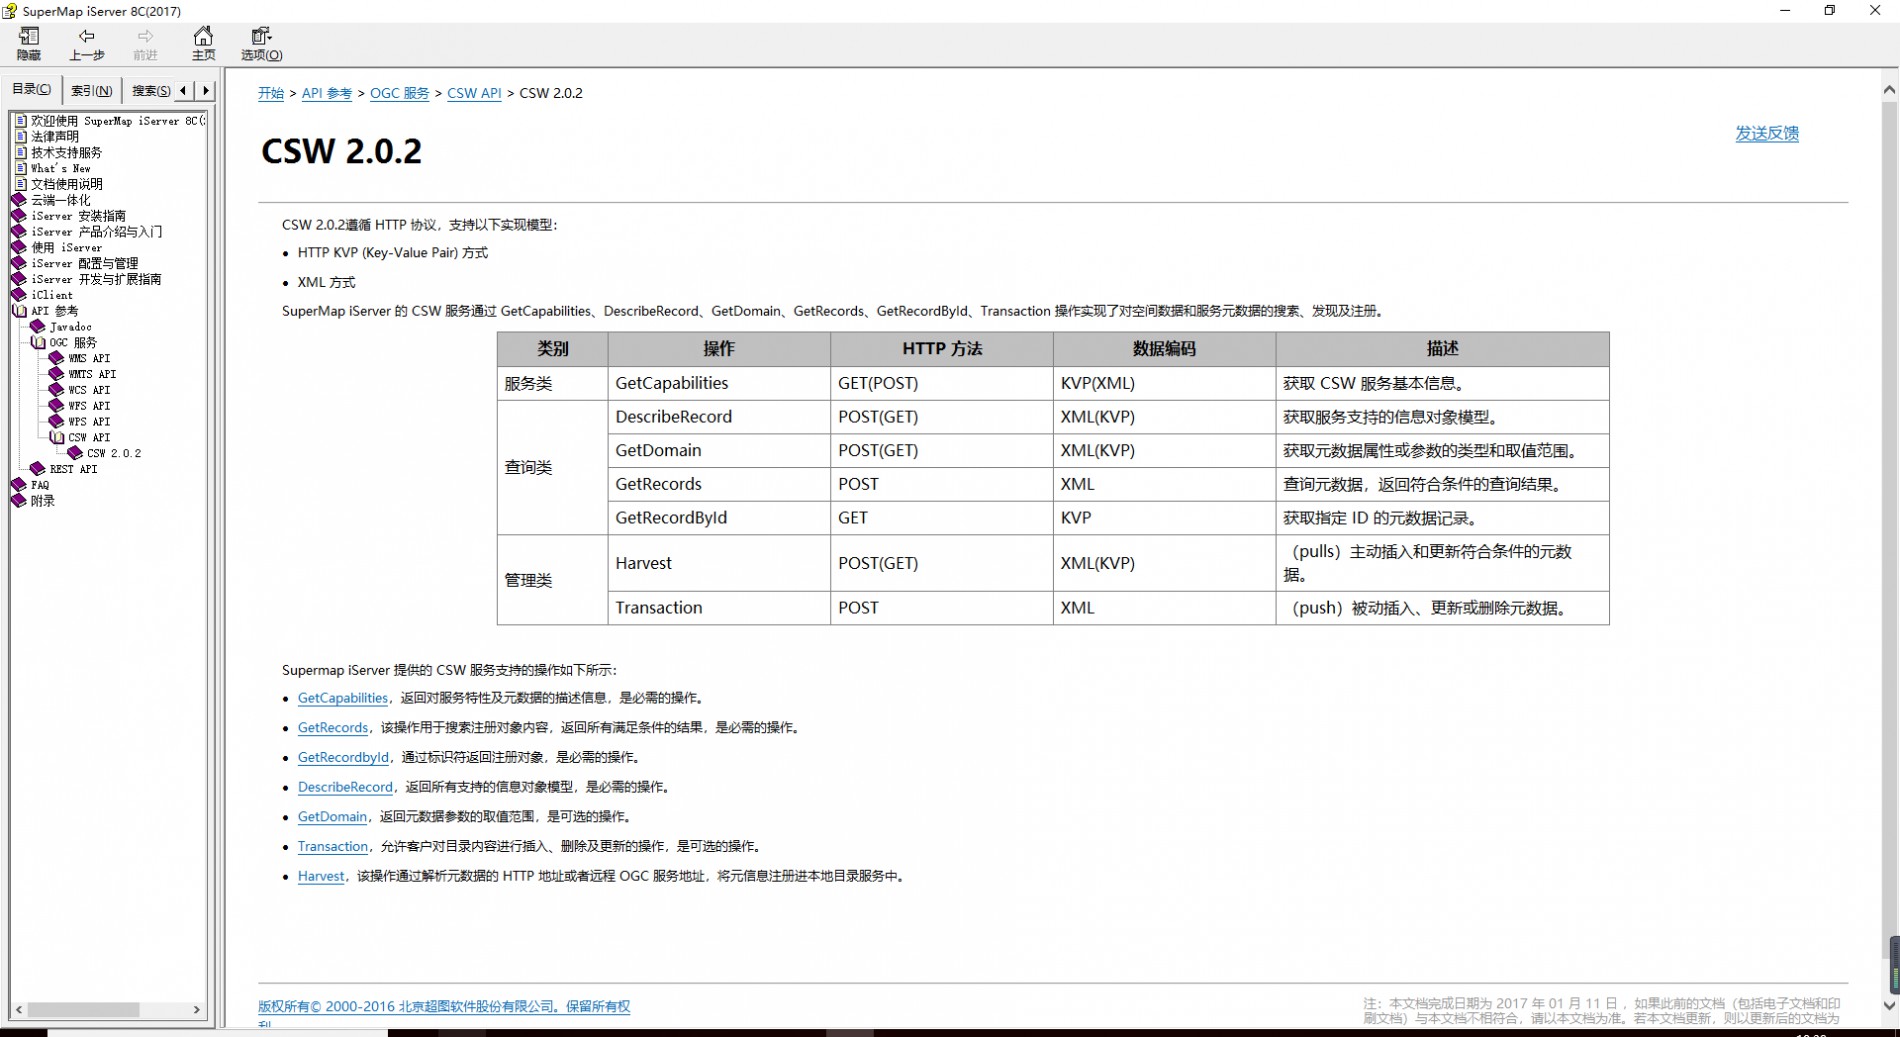
Task: Click the 发送反馈 feedback link
Action: pyautogui.click(x=1767, y=133)
